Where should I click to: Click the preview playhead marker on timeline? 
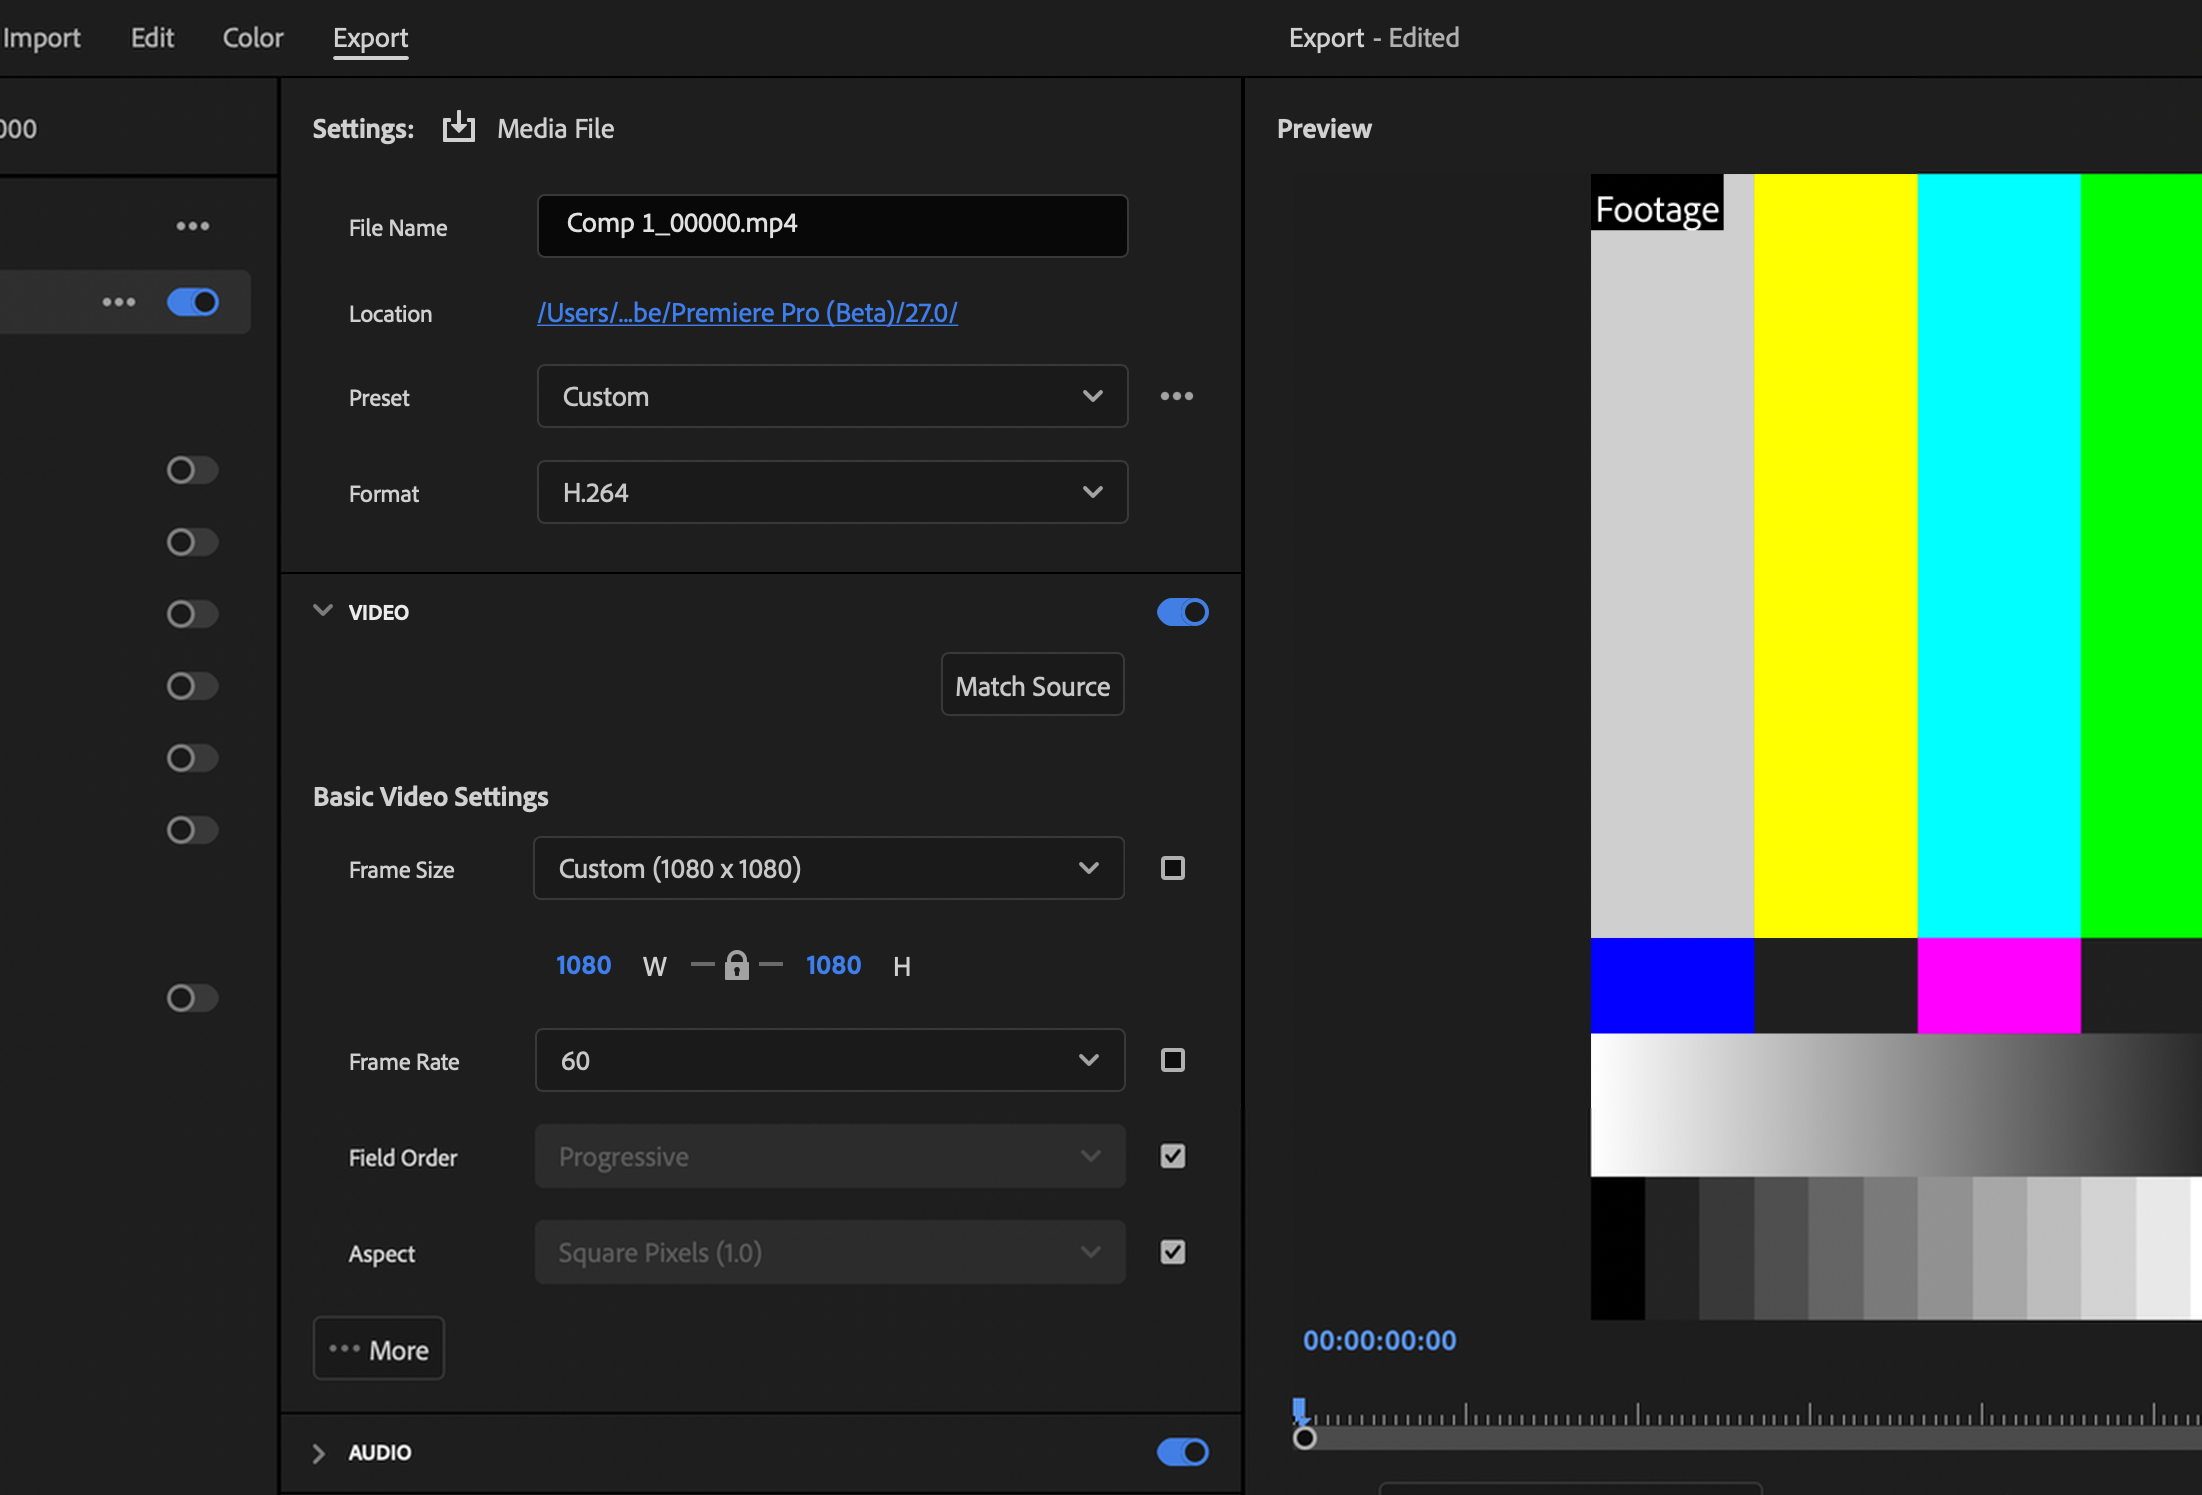(x=1299, y=1411)
